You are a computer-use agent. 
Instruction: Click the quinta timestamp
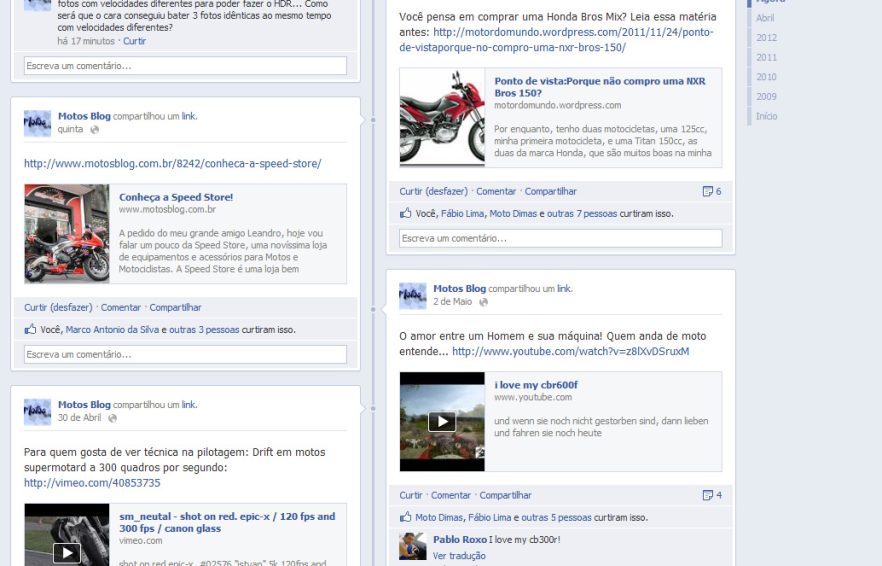pyautogui.click(x=70, y=129)
